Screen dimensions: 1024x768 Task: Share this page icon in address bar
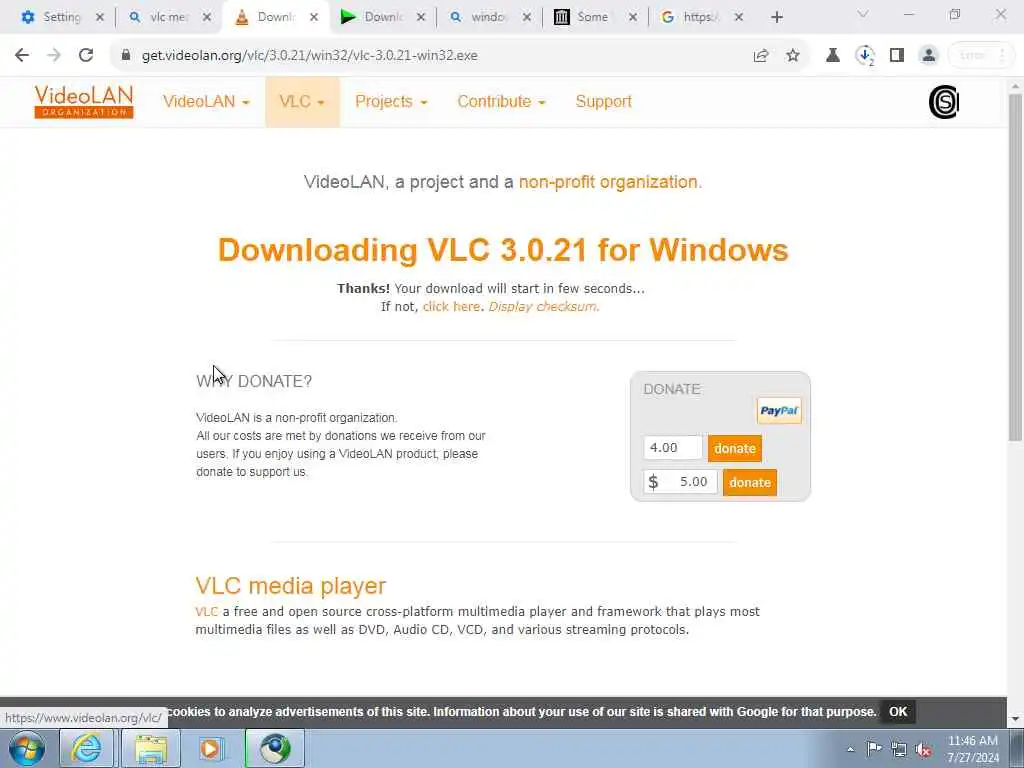coord(761,56)
